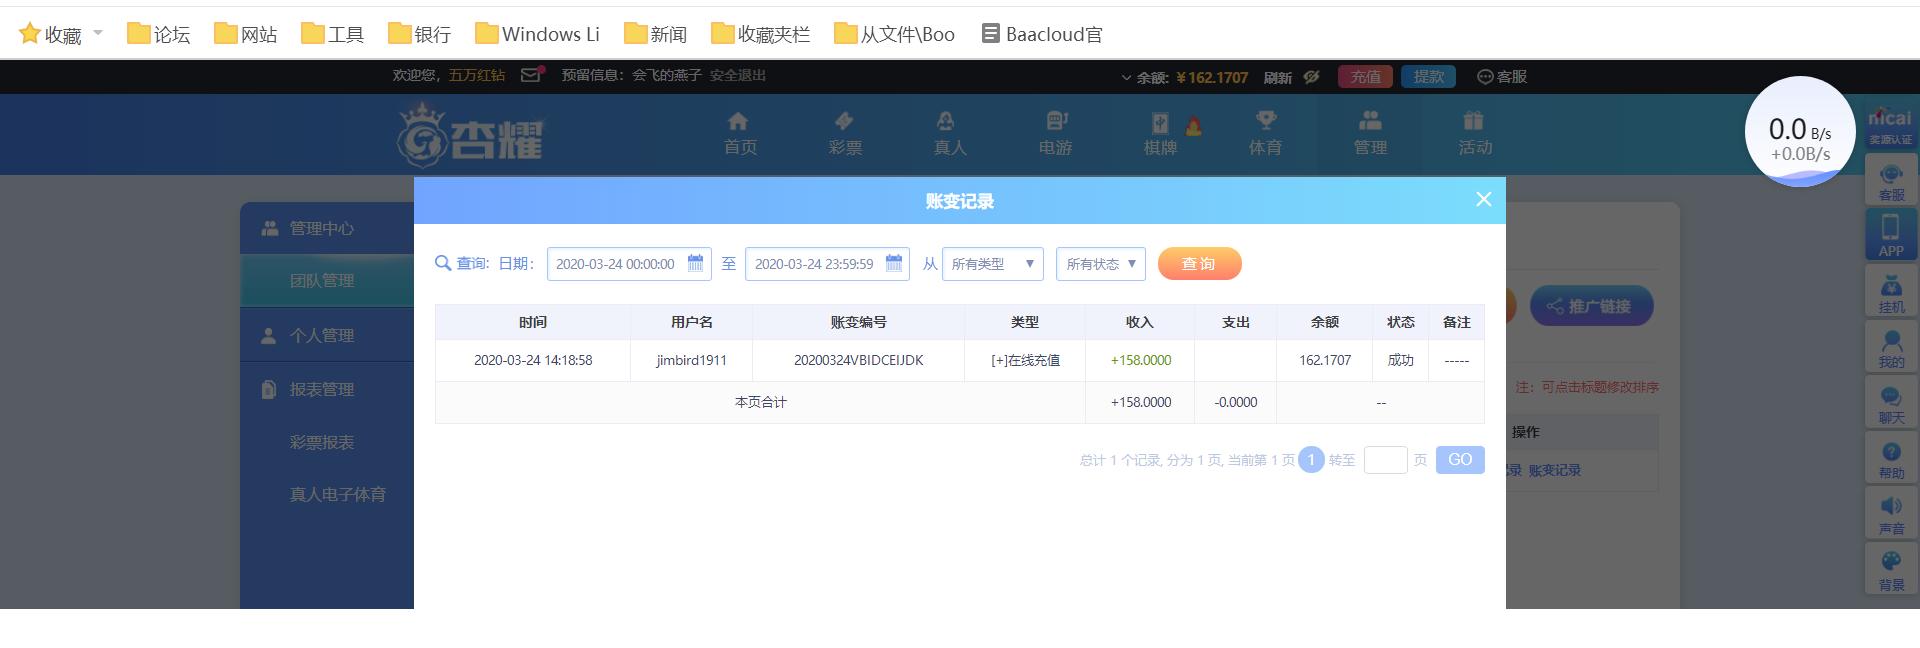Image resolution: width=1920 pixels, height=648 pixels.
Task: Open the APP download sidebar icon
Action: (1891, 236)
